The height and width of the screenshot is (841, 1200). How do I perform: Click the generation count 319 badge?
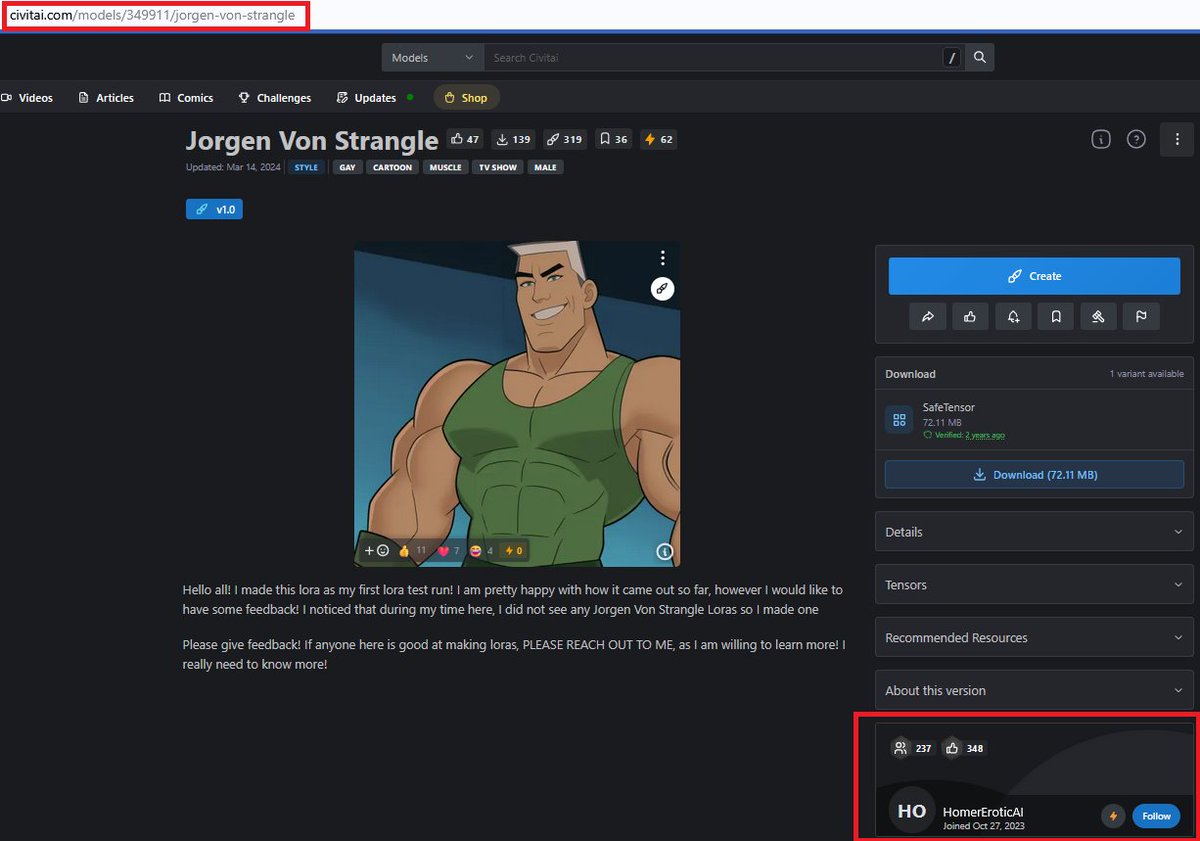(565, 139)
